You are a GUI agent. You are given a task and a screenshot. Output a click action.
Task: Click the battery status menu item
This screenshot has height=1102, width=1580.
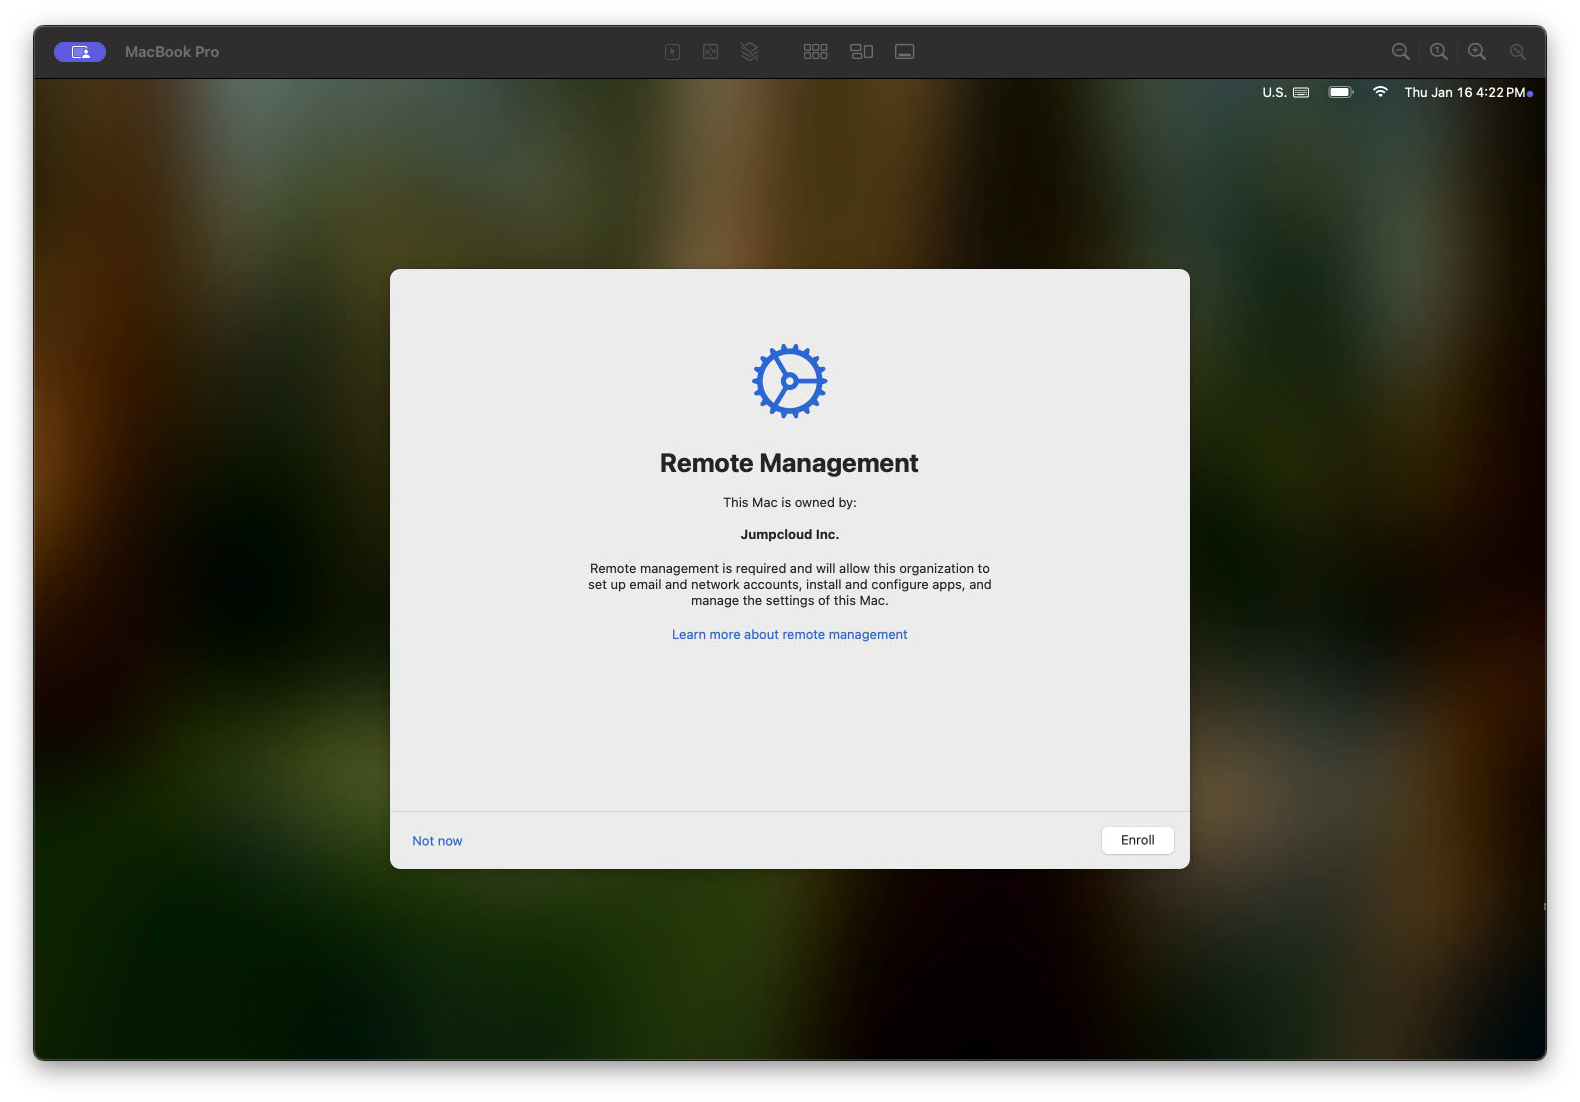[1340, 92]
